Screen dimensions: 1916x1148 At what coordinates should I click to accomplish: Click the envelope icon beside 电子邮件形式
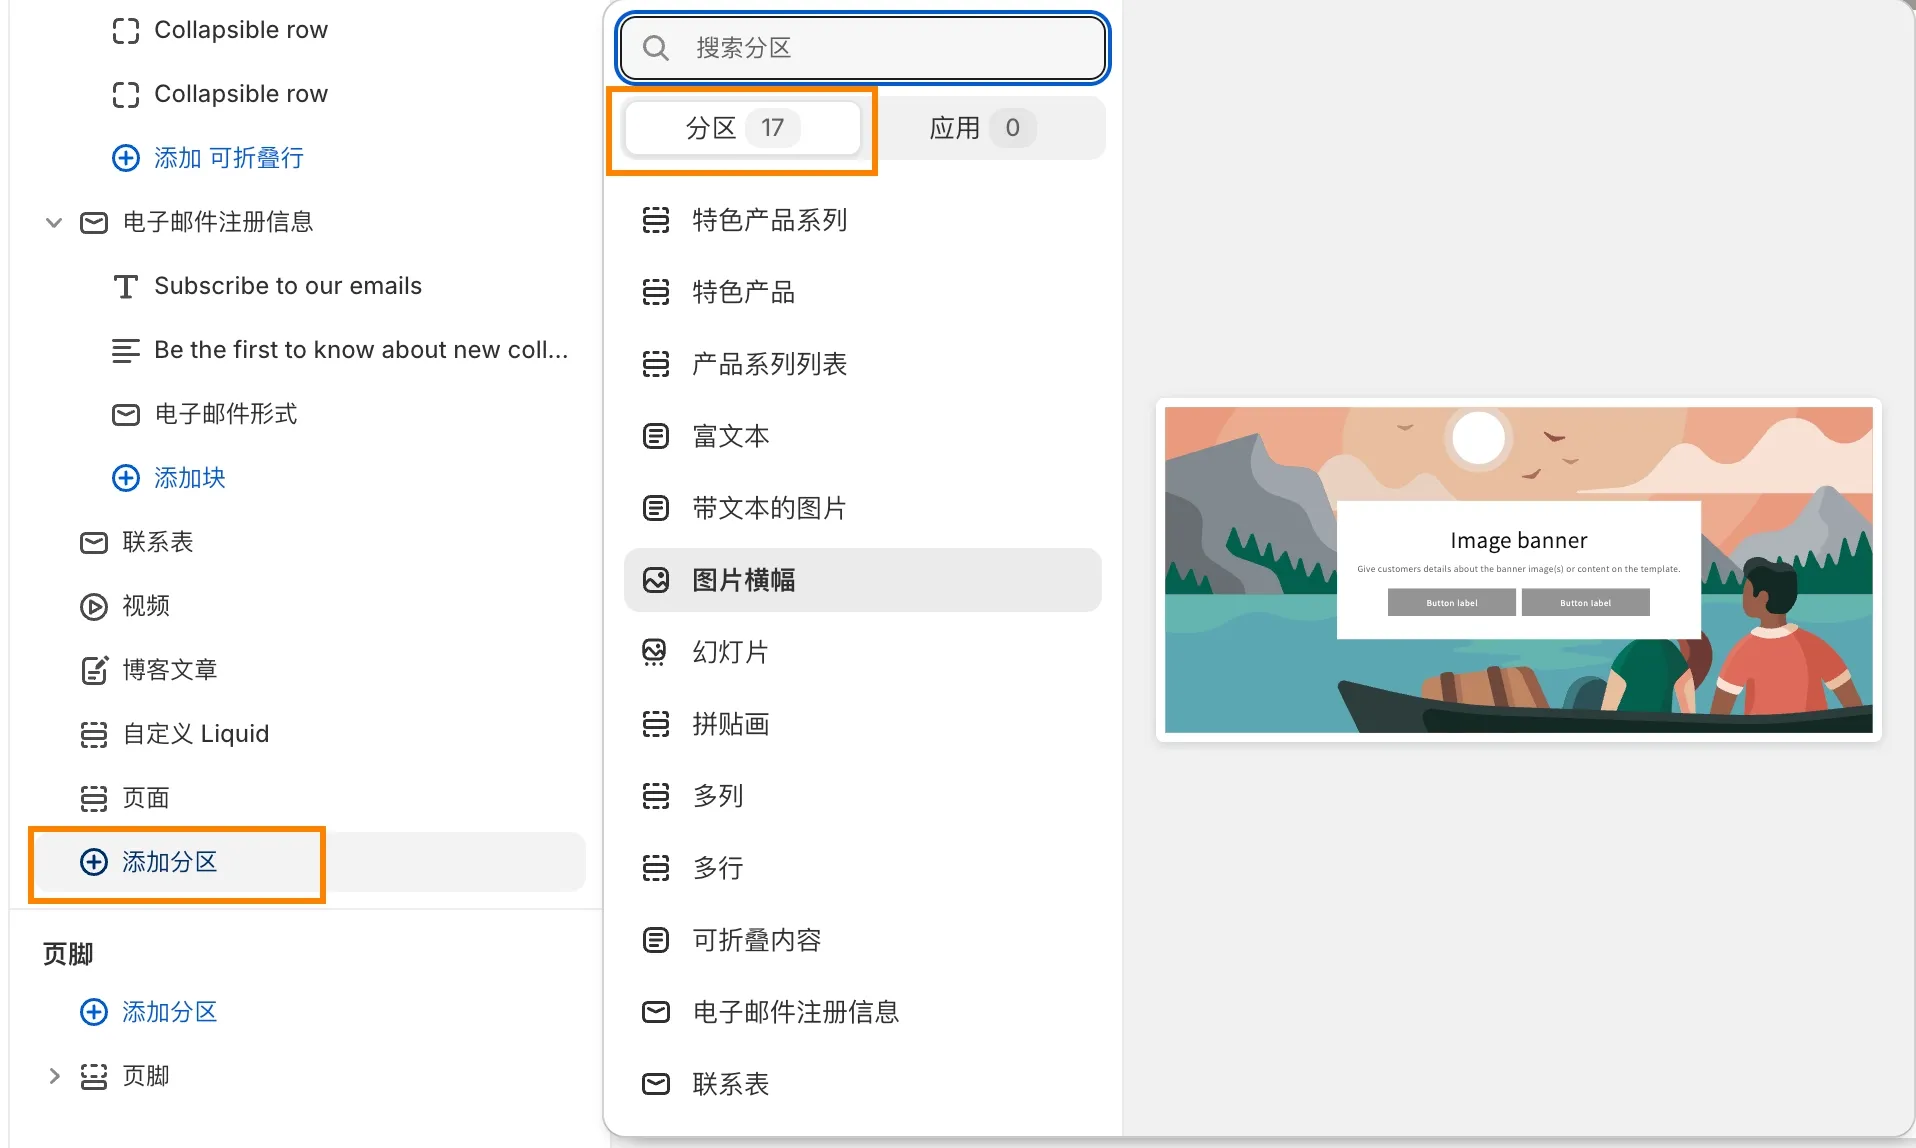(x=125, y=414)
